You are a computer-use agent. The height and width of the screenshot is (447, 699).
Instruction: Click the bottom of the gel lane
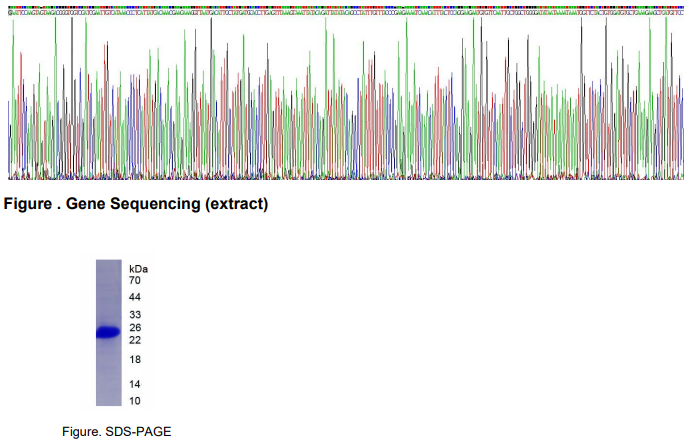108,401
